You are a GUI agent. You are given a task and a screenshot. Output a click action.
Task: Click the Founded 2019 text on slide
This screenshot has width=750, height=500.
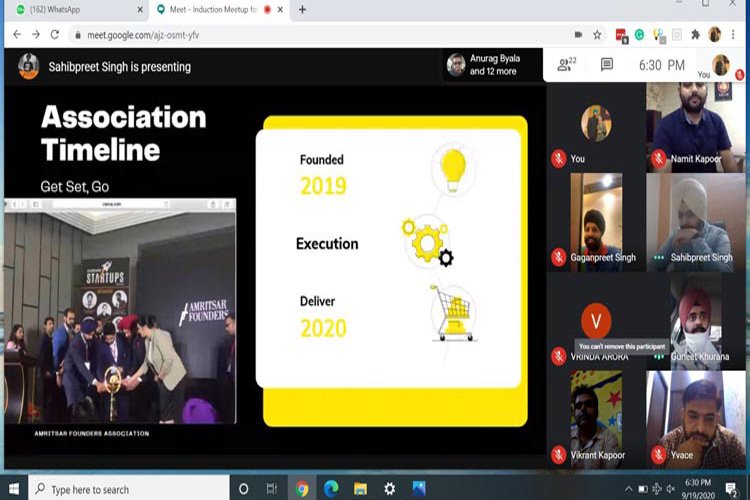click(x=322, y=175)
